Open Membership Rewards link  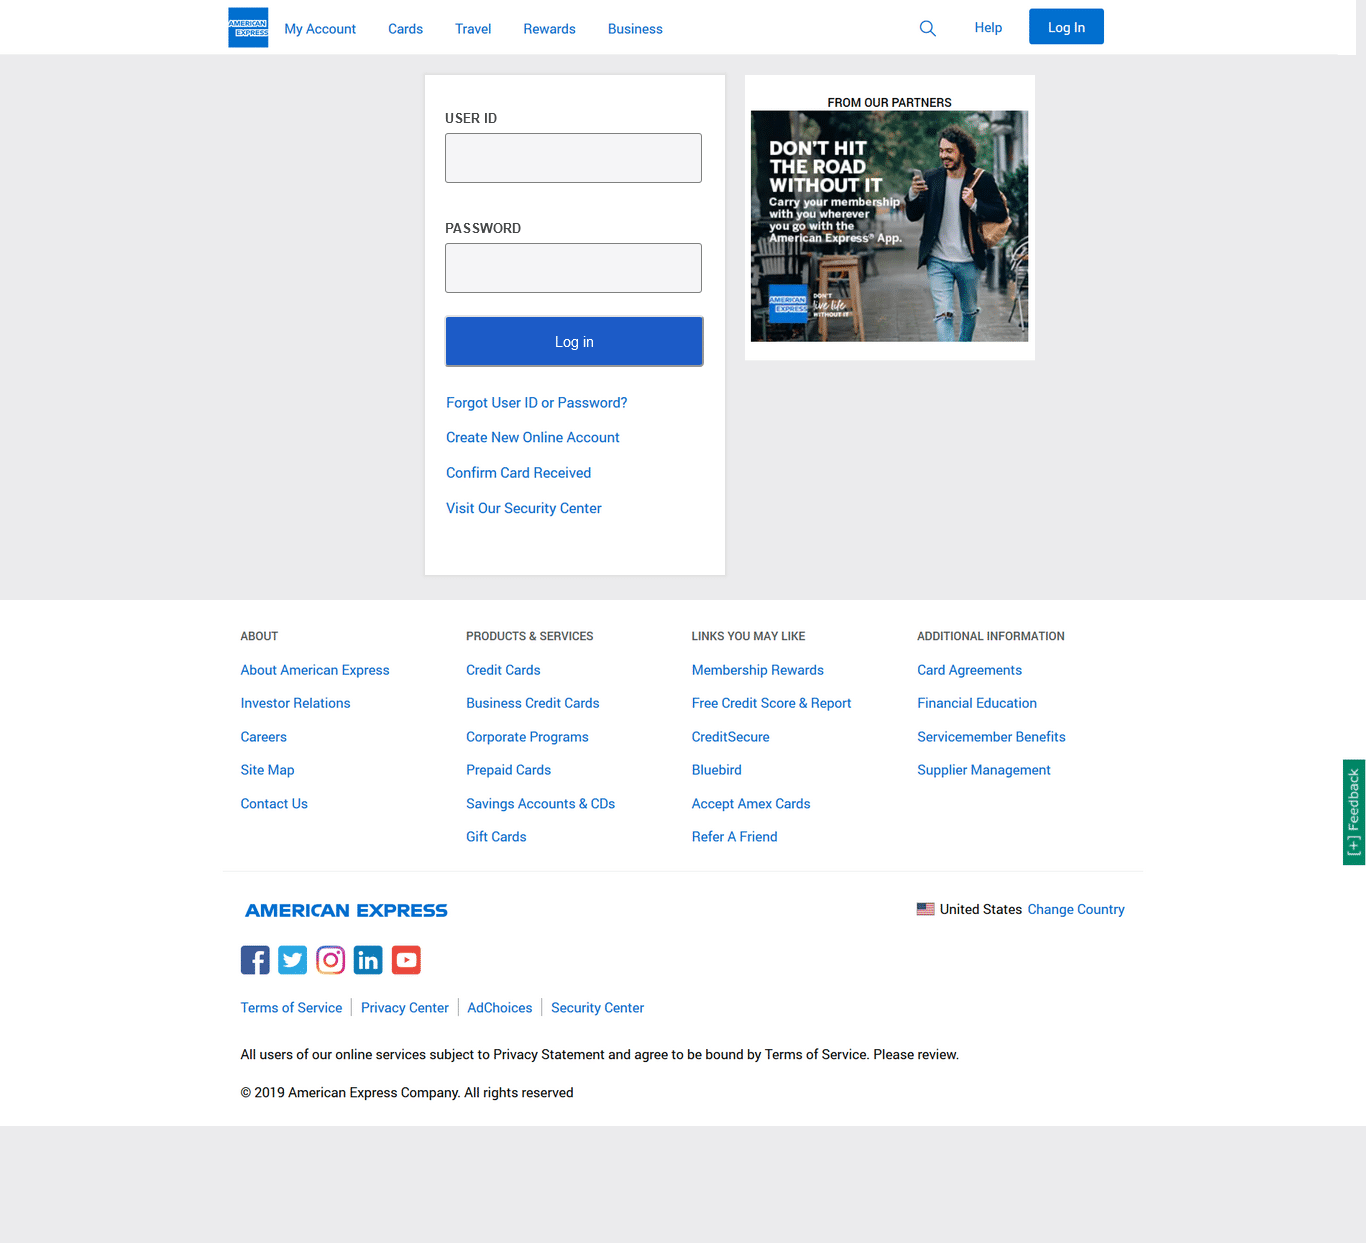tap(758, 670)
